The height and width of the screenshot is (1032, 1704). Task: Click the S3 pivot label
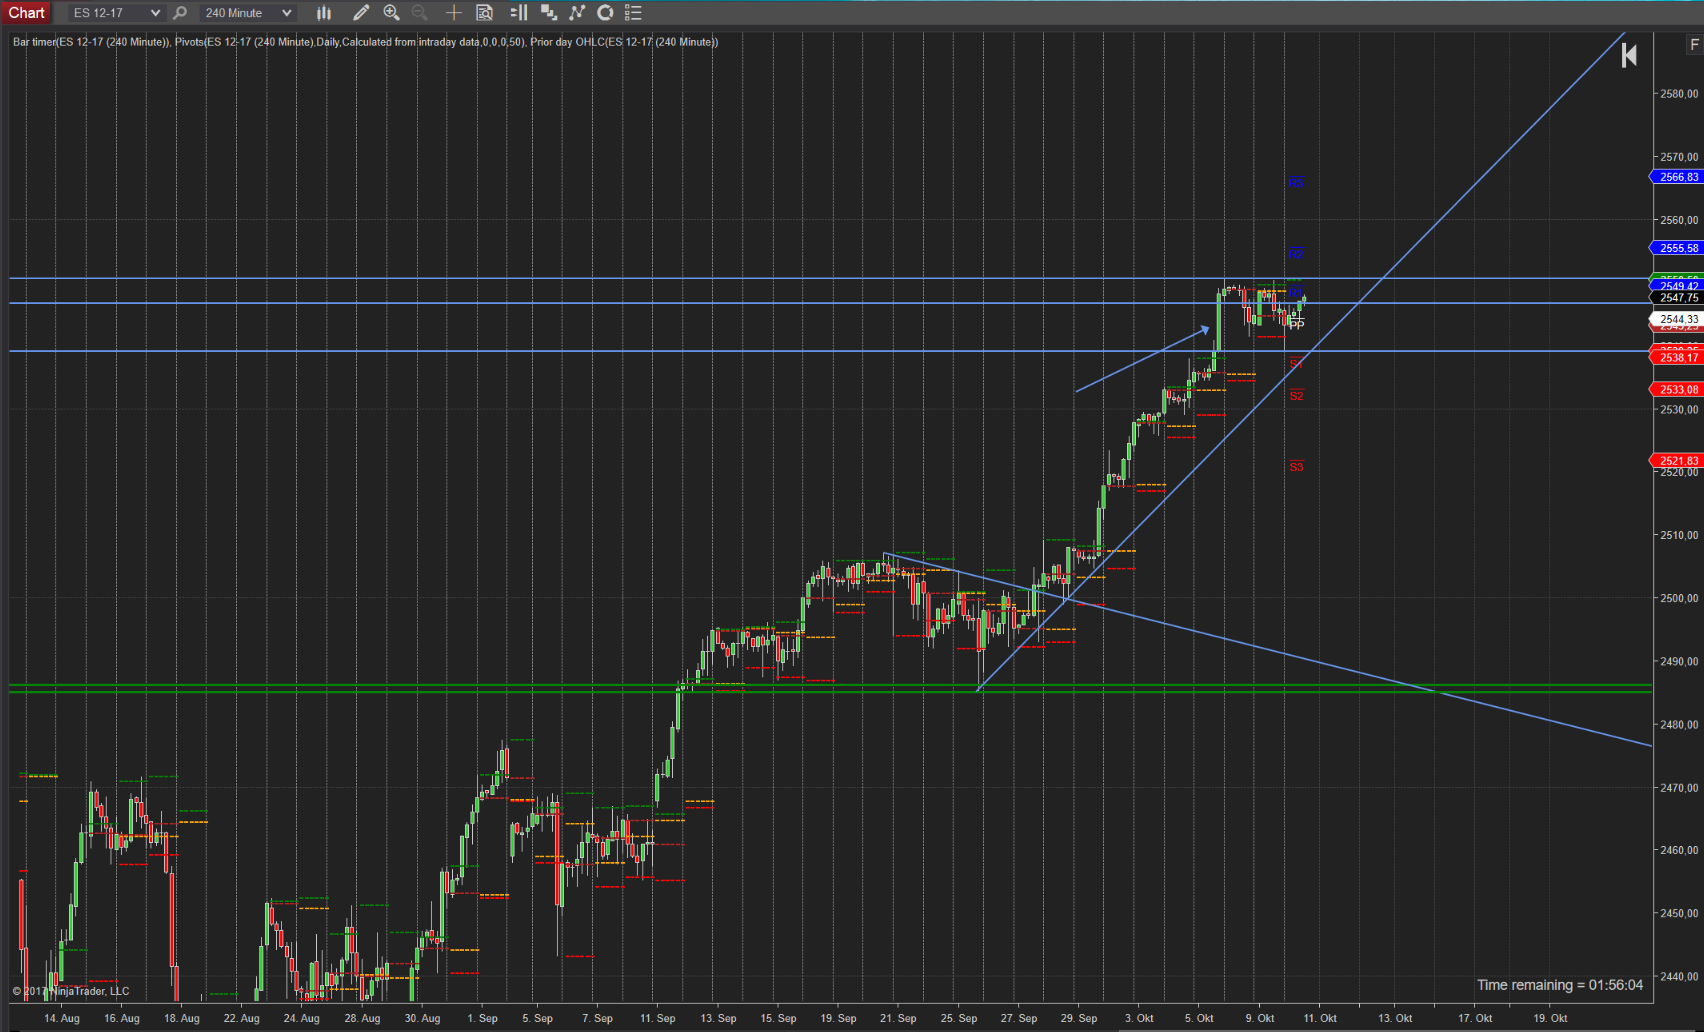pos(1296,467)
